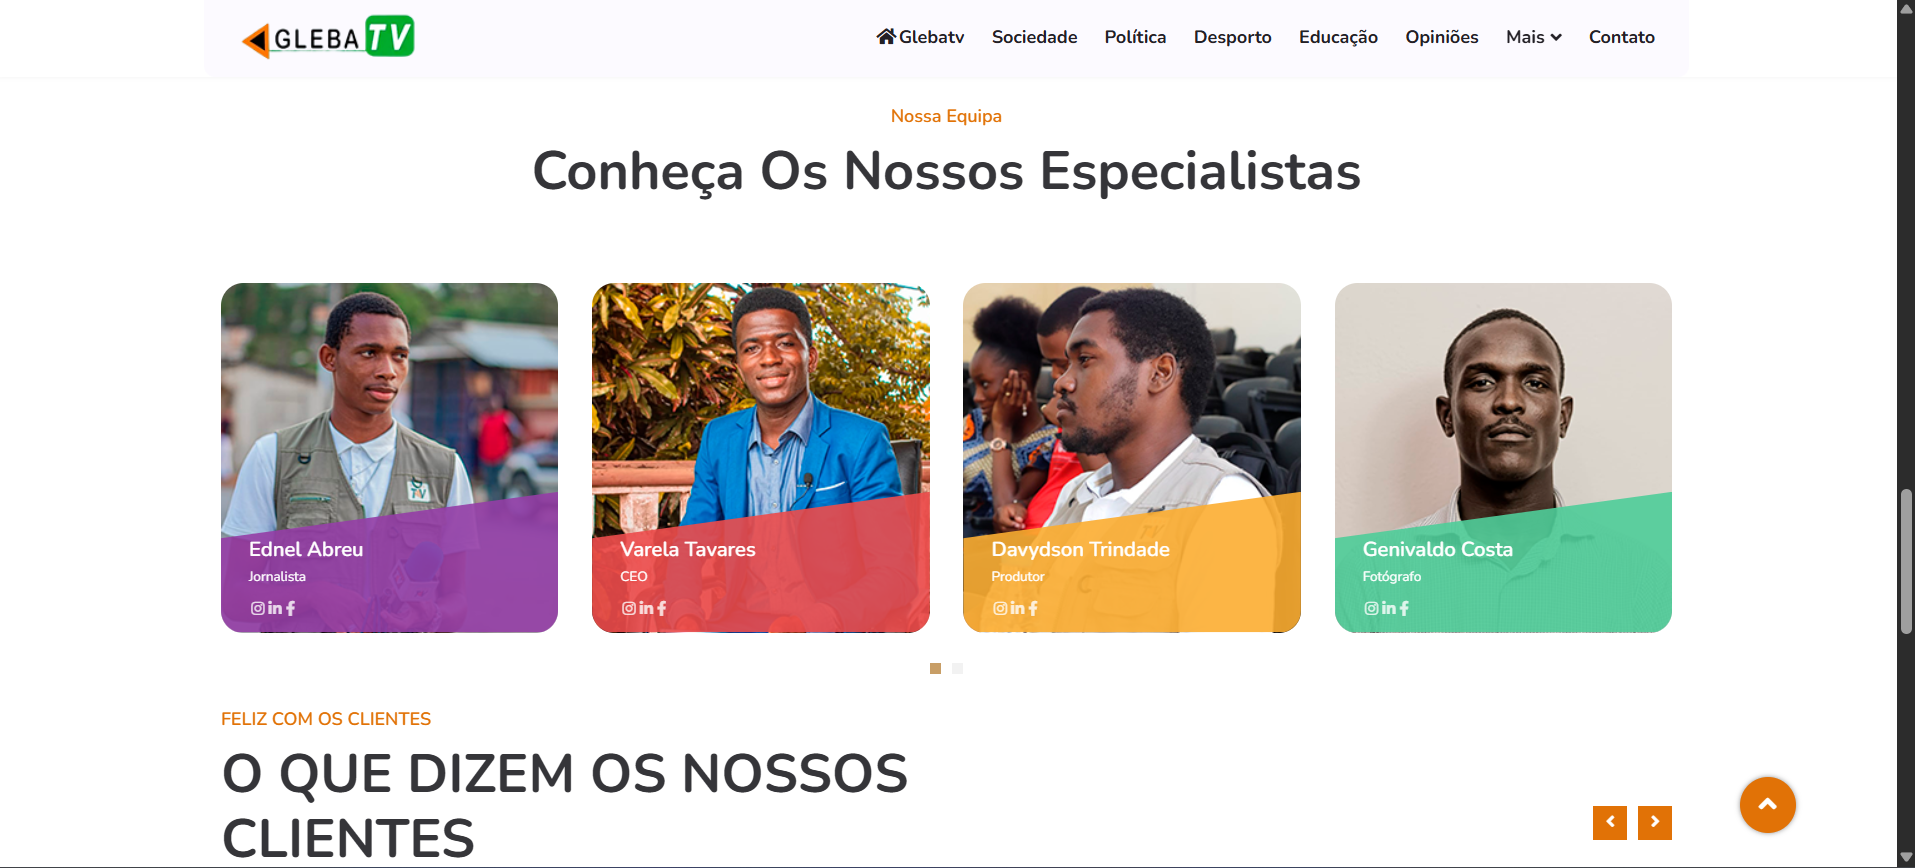The width and height of the screenshot is (1915, 868).
Task: Open Varela Tavares' team photo card
Action: (760, 400)
